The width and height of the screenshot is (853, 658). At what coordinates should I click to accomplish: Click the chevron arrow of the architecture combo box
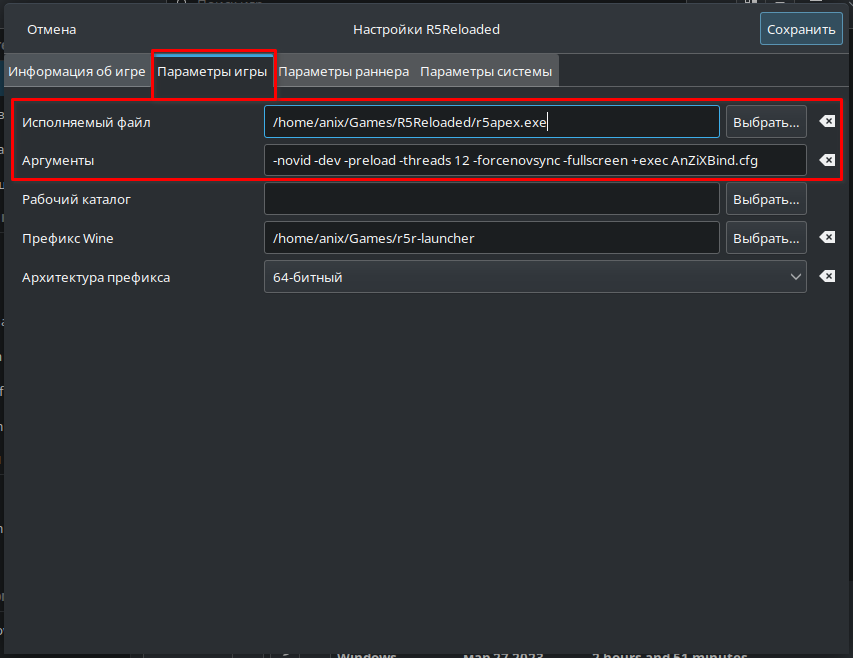[x=796, y=277]
